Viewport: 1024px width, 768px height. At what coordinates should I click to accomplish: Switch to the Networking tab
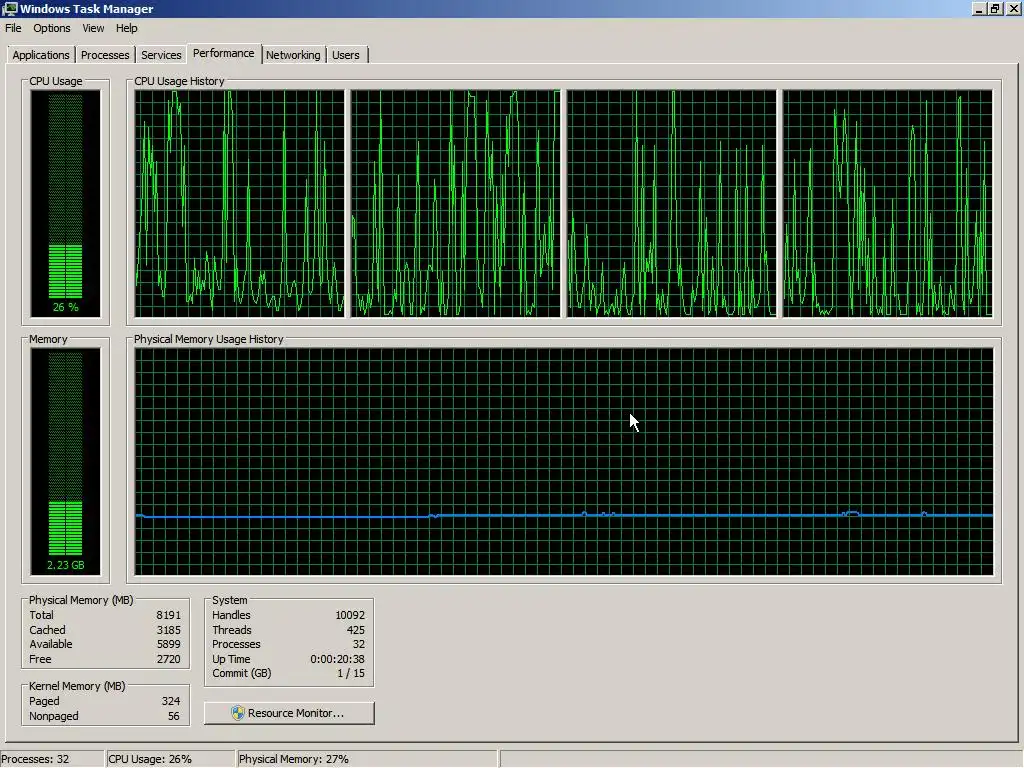(x=293, y=55)
